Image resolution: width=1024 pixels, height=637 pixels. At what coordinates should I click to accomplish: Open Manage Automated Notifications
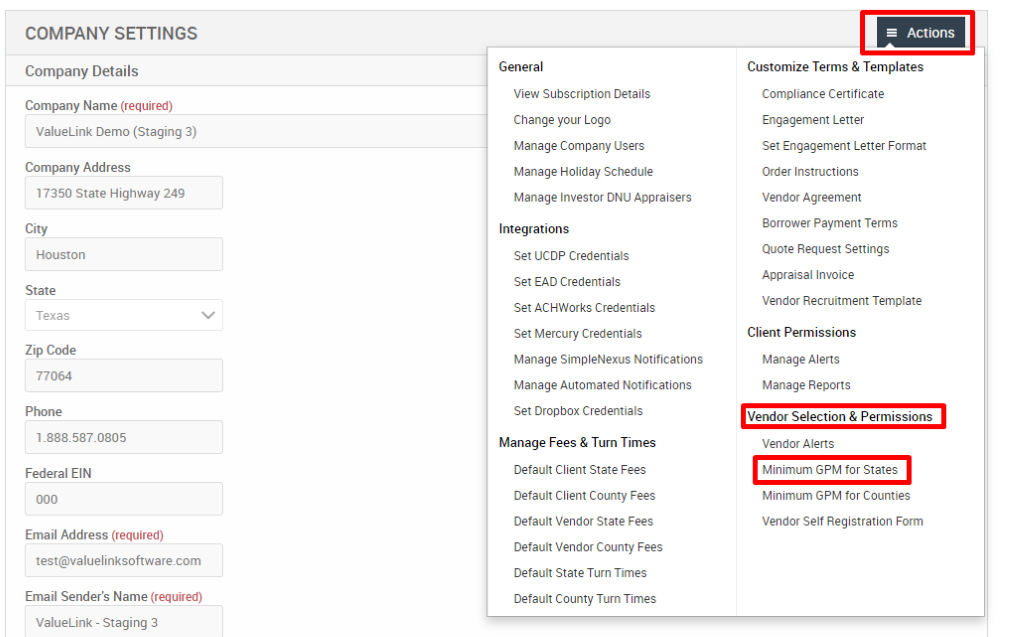(x=602, y=385)
